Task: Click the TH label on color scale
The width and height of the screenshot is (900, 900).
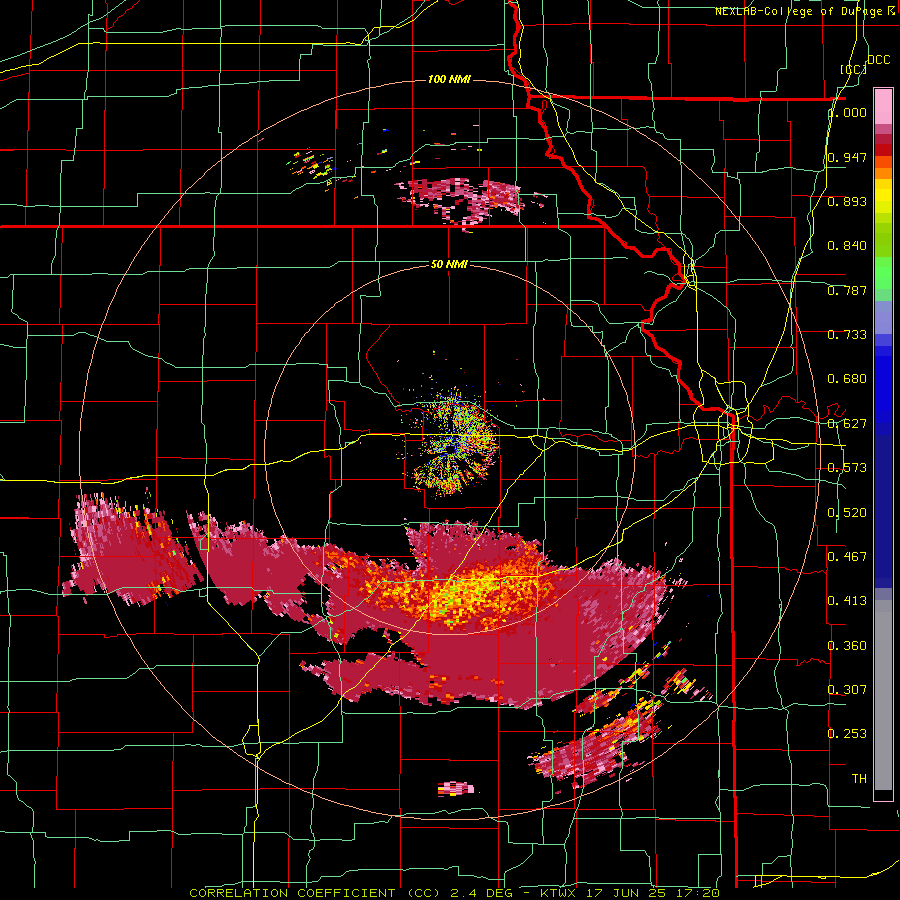Action: point(859,778)
